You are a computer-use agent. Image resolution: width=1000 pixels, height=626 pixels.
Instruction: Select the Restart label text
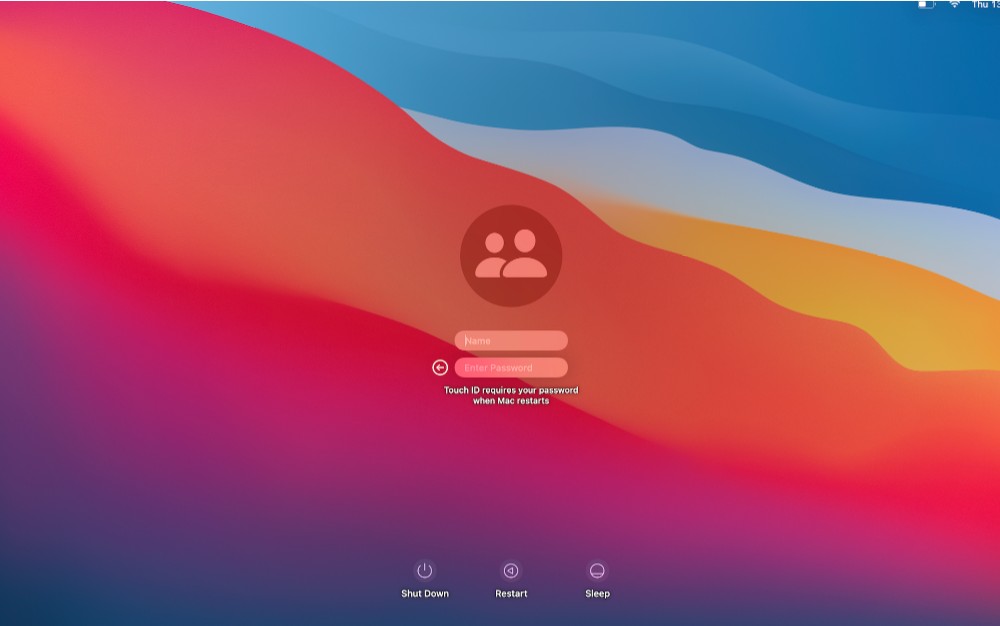[511, 592]
